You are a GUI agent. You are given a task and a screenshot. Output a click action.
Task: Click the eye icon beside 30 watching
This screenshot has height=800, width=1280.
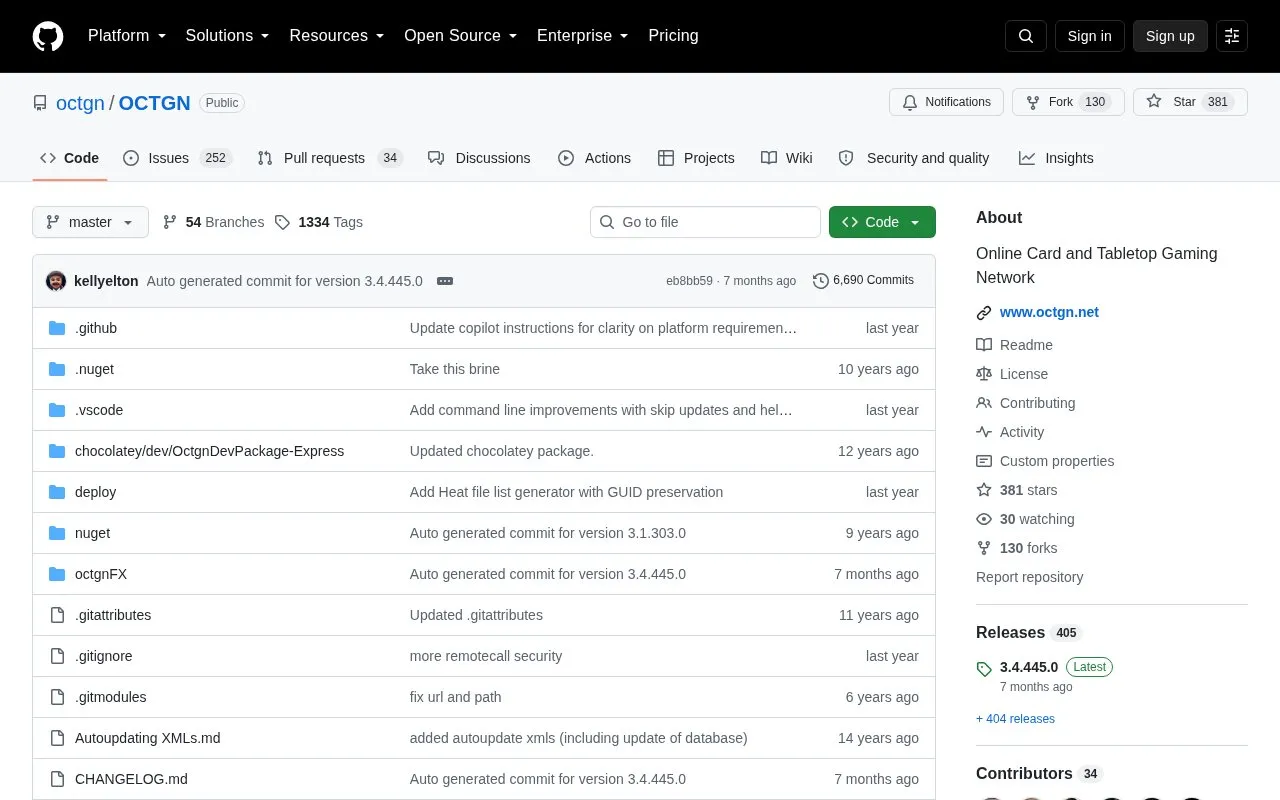coord(984,519)
